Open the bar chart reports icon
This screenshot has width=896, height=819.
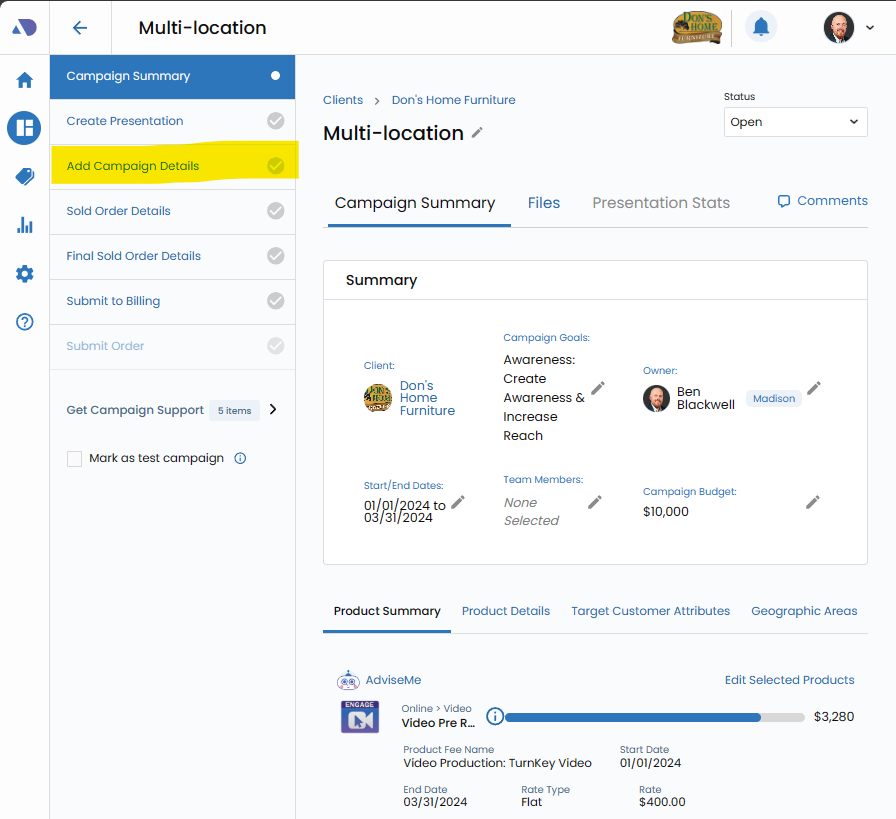tap(24, 225)
